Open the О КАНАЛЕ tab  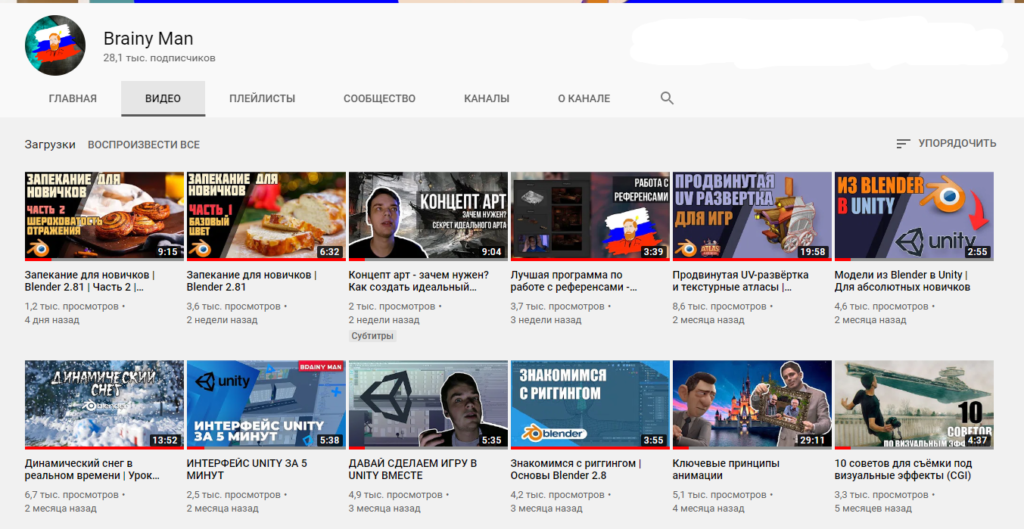click(584, 99)
